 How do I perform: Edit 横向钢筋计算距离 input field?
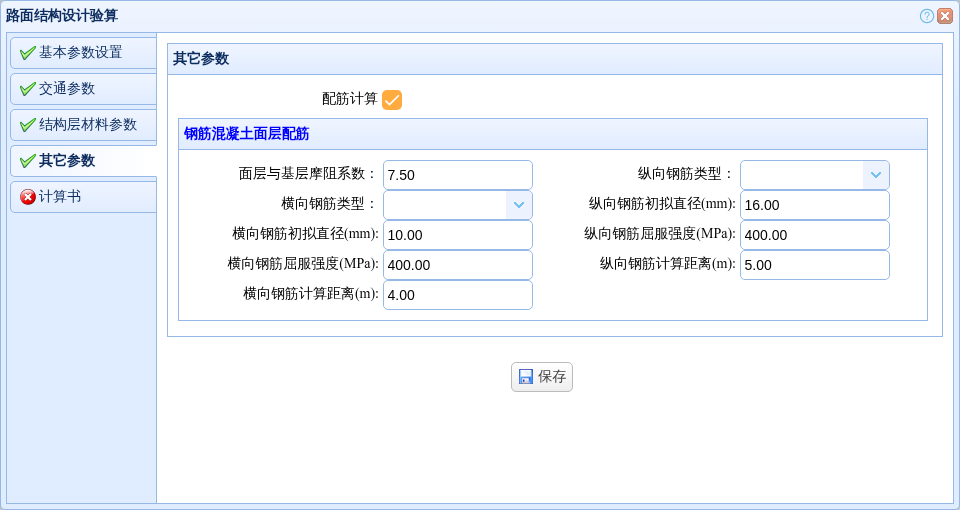[x=457, y=295]
